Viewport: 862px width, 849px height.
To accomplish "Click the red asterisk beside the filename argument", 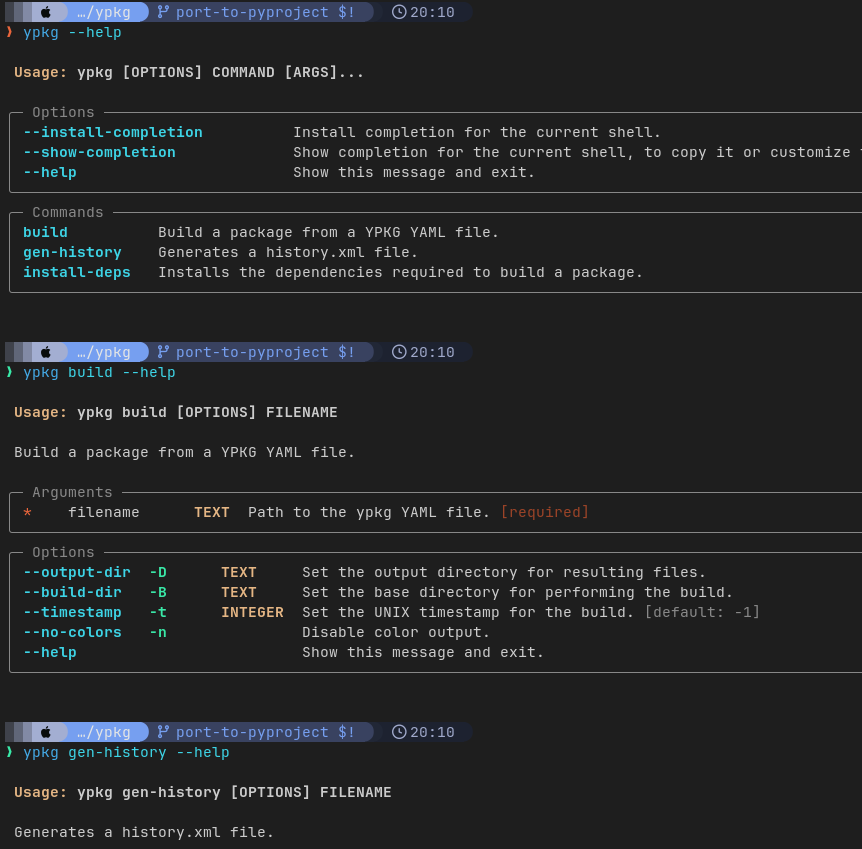I will tap(28, 513).
